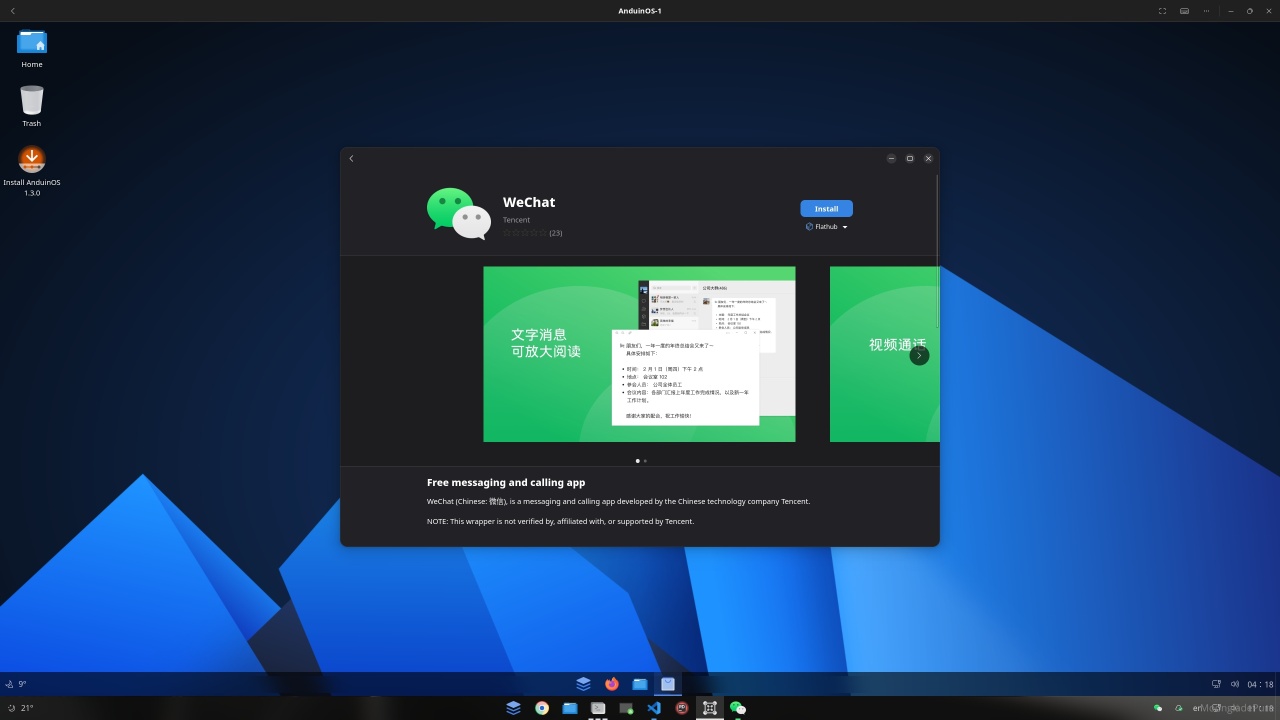Open the first WeChat screenshot thumbnail
The image size is (1280, 720).
tap(639, 354)
